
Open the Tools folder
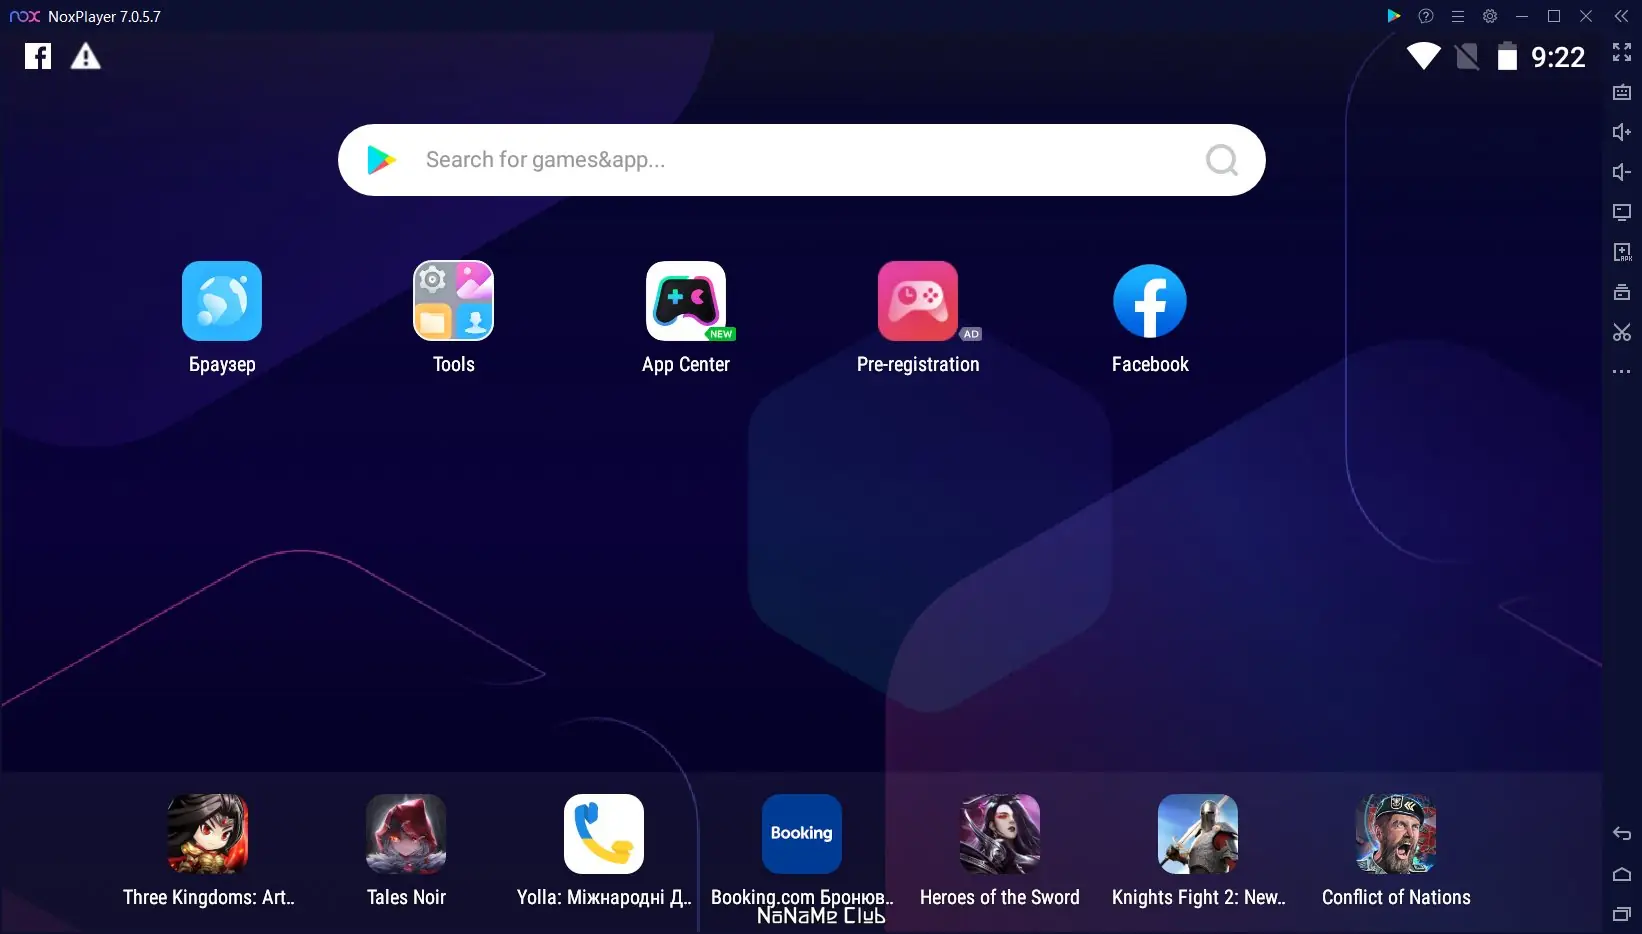pyautogui.click(x=454, y=301)
